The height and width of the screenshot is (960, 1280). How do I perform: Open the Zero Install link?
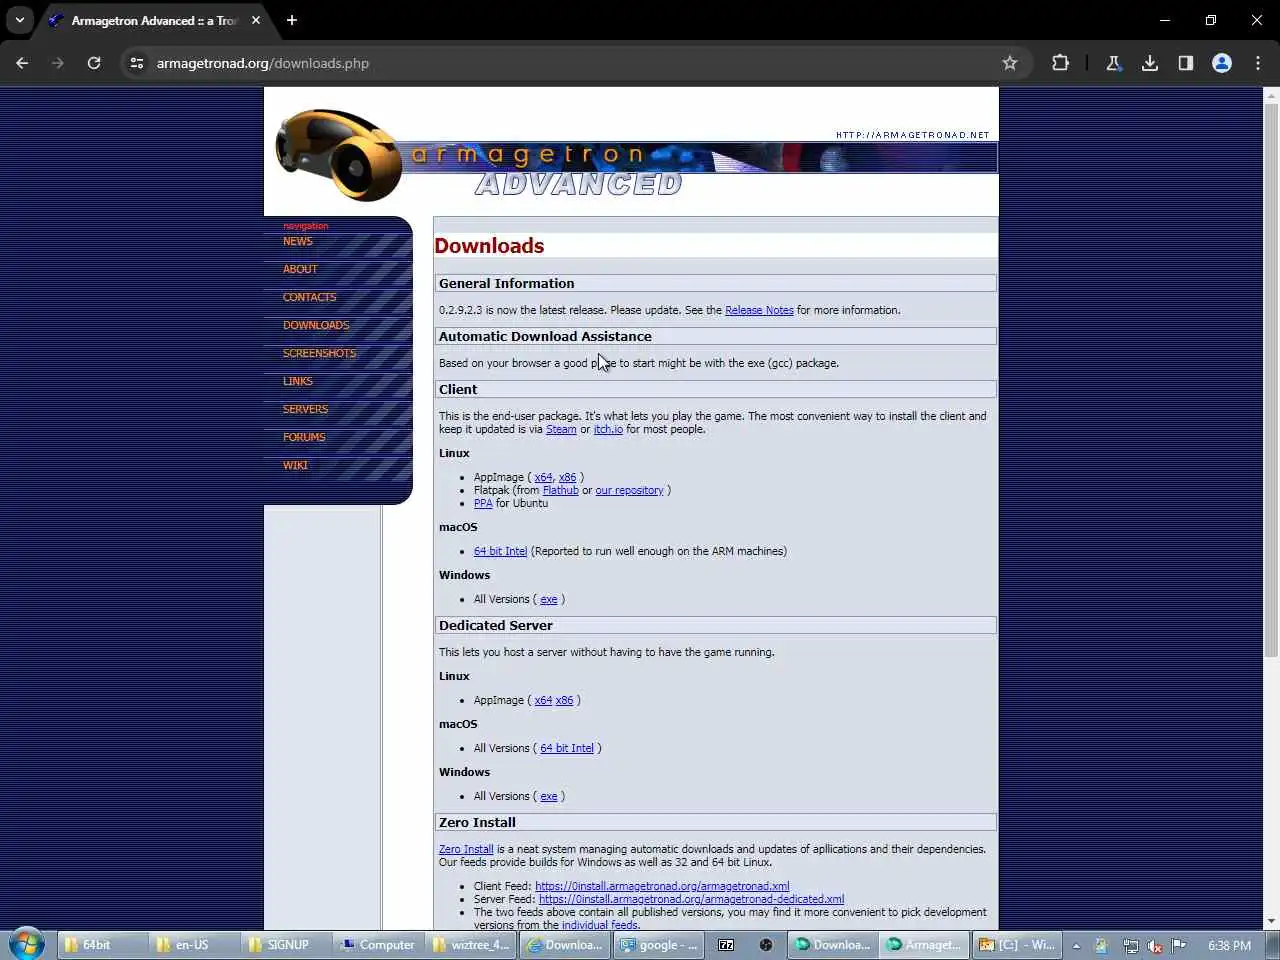(x=466, y=849)
